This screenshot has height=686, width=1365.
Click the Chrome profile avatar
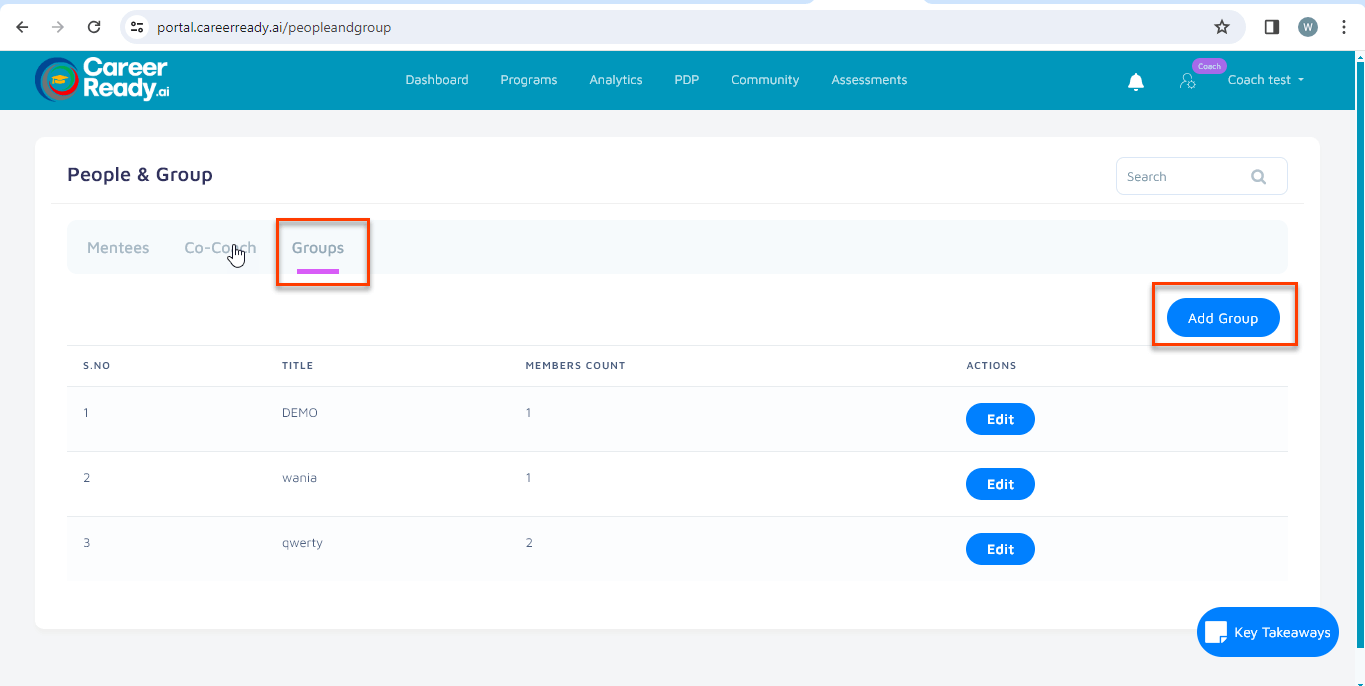click(1308, 27)
